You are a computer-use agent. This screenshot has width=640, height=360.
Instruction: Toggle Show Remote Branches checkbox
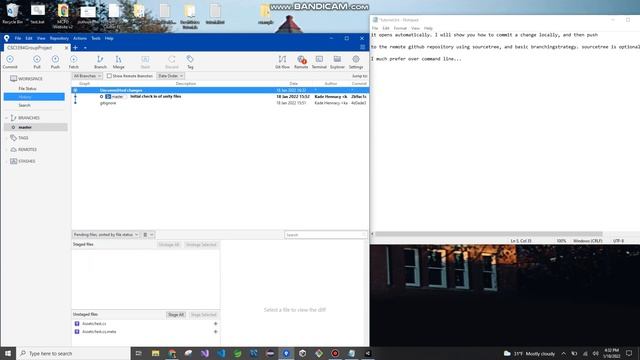109,76
